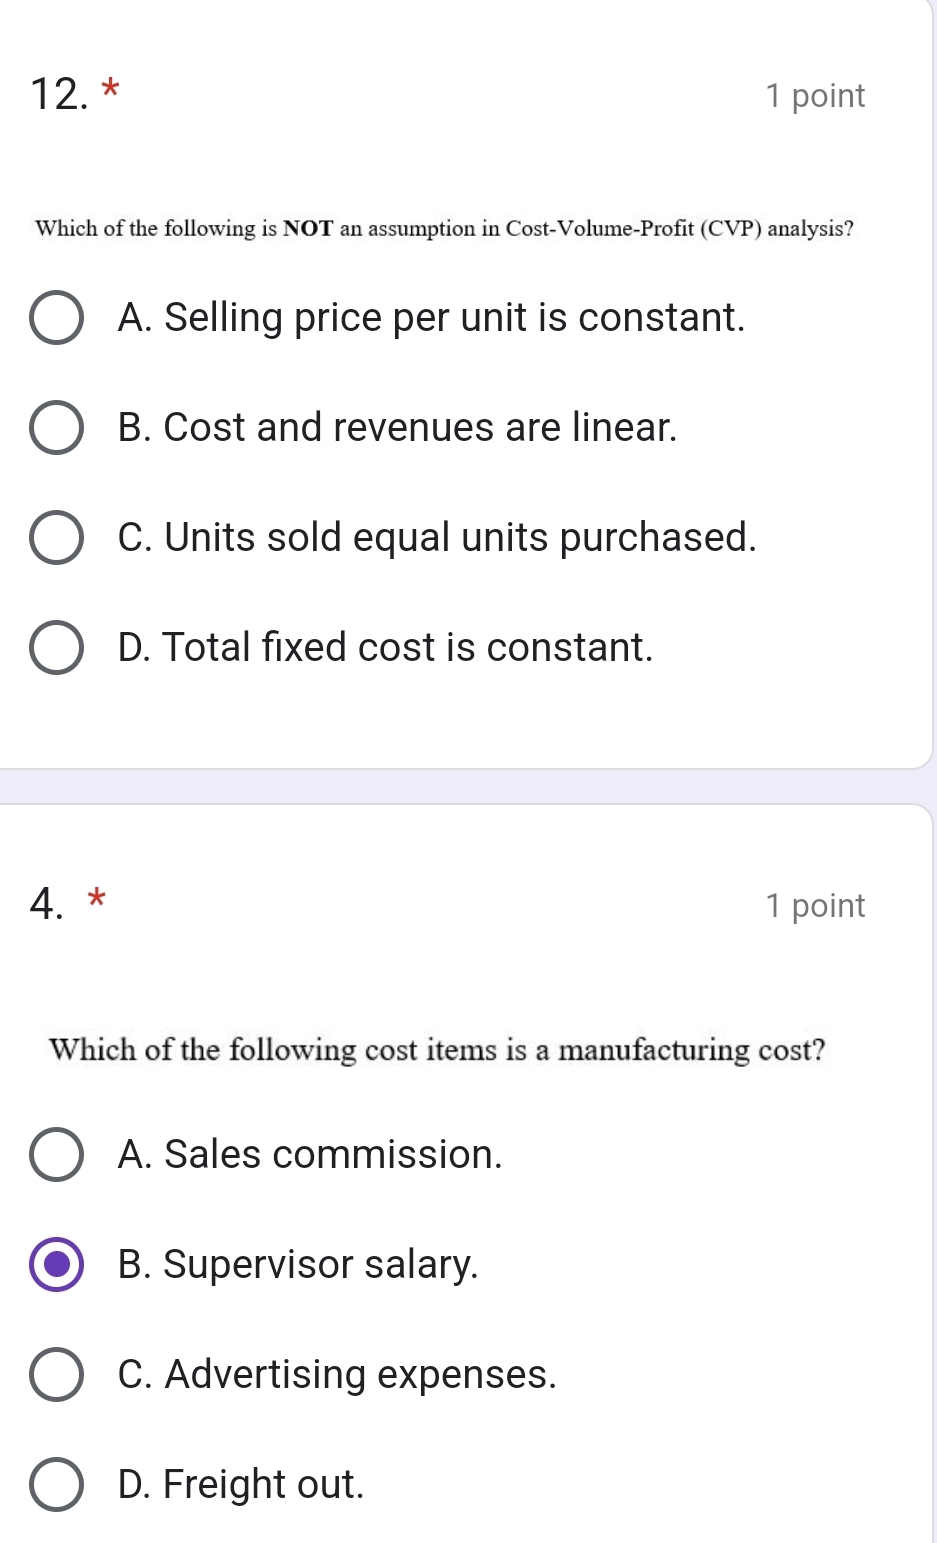Click the 'C. Advertising expenses.' label text

tap(337, 1375)
